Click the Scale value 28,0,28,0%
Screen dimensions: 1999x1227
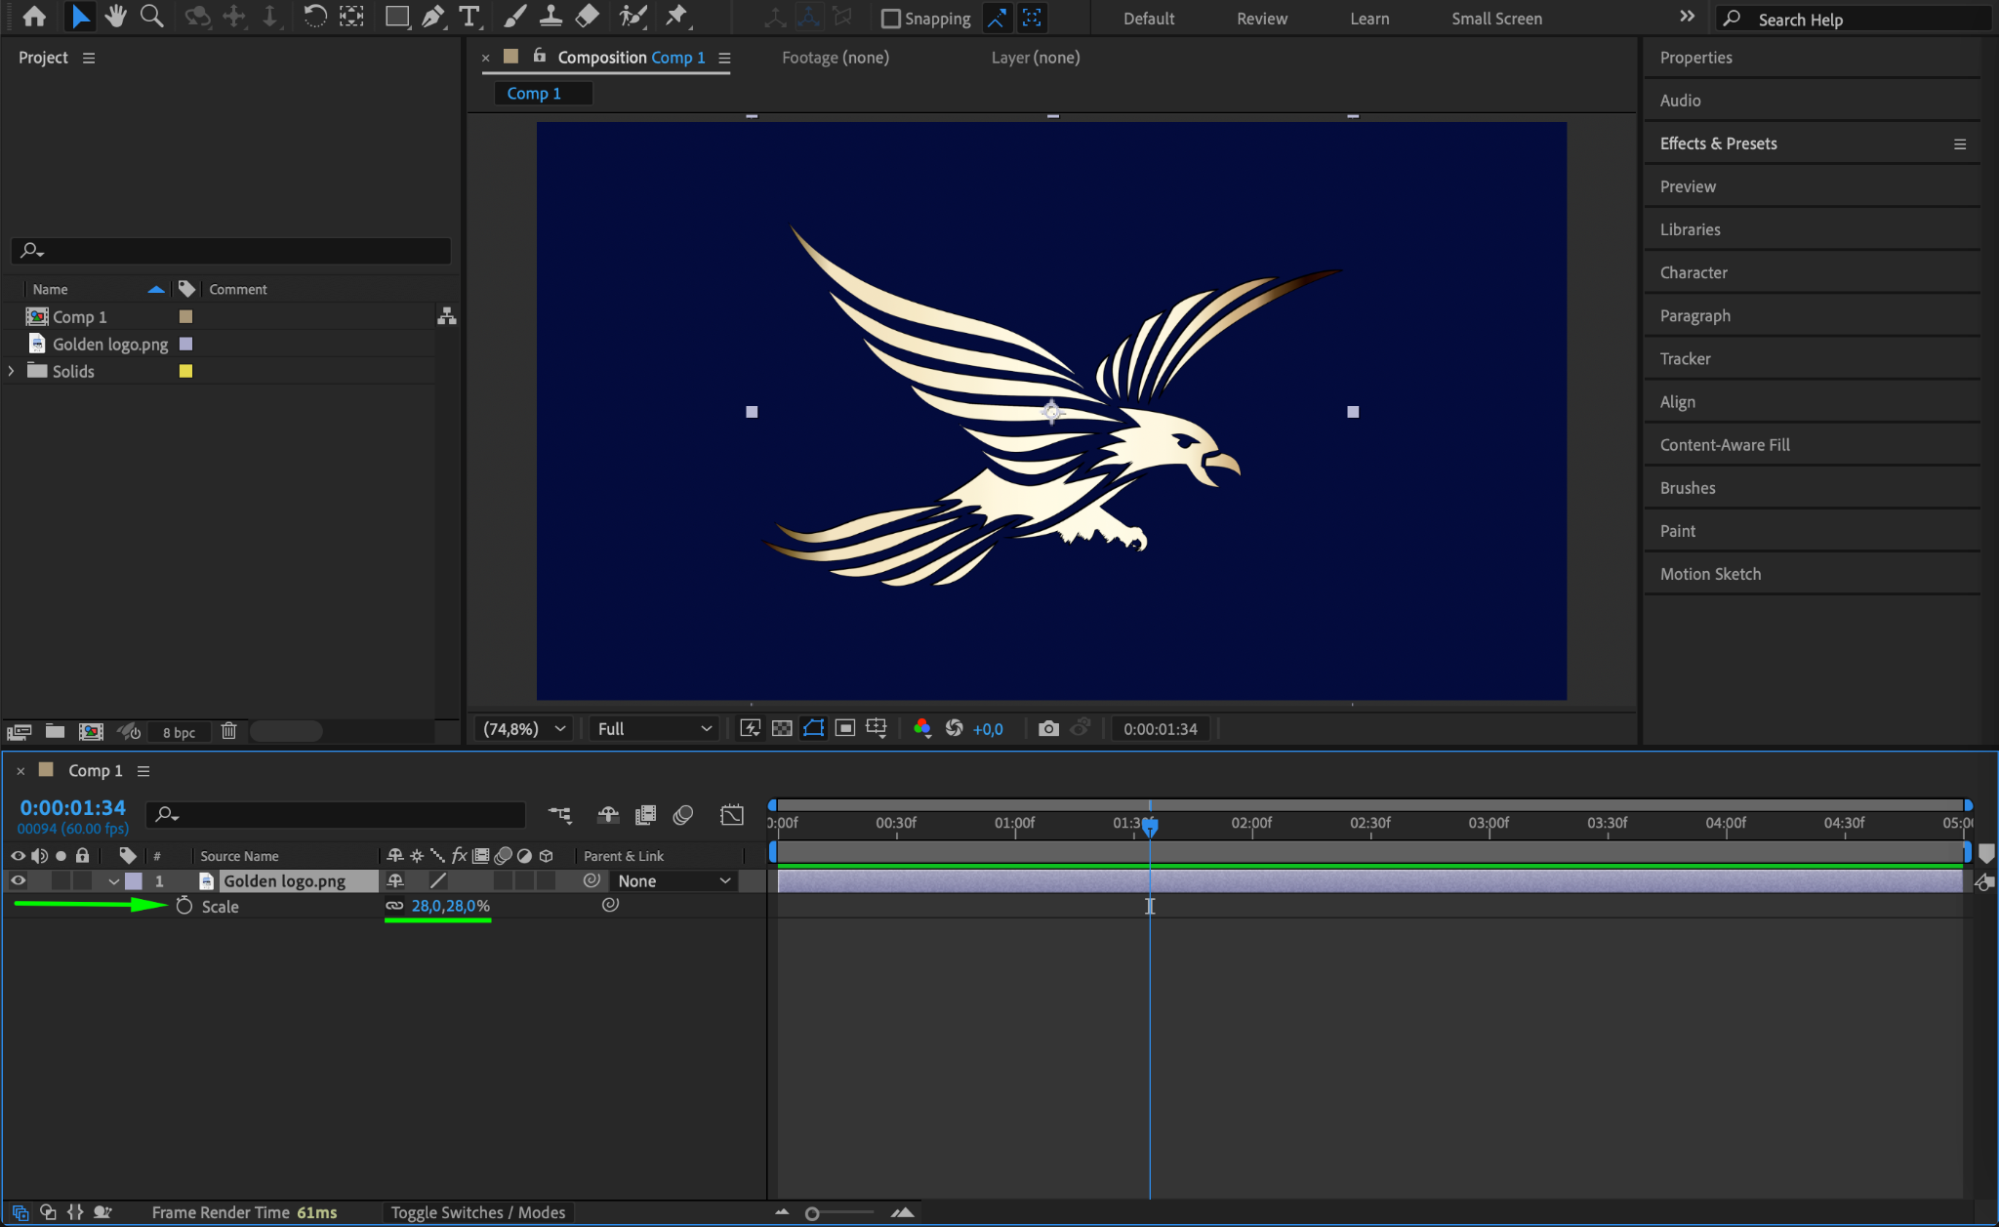pyautogui.click(x=450, y=906)
